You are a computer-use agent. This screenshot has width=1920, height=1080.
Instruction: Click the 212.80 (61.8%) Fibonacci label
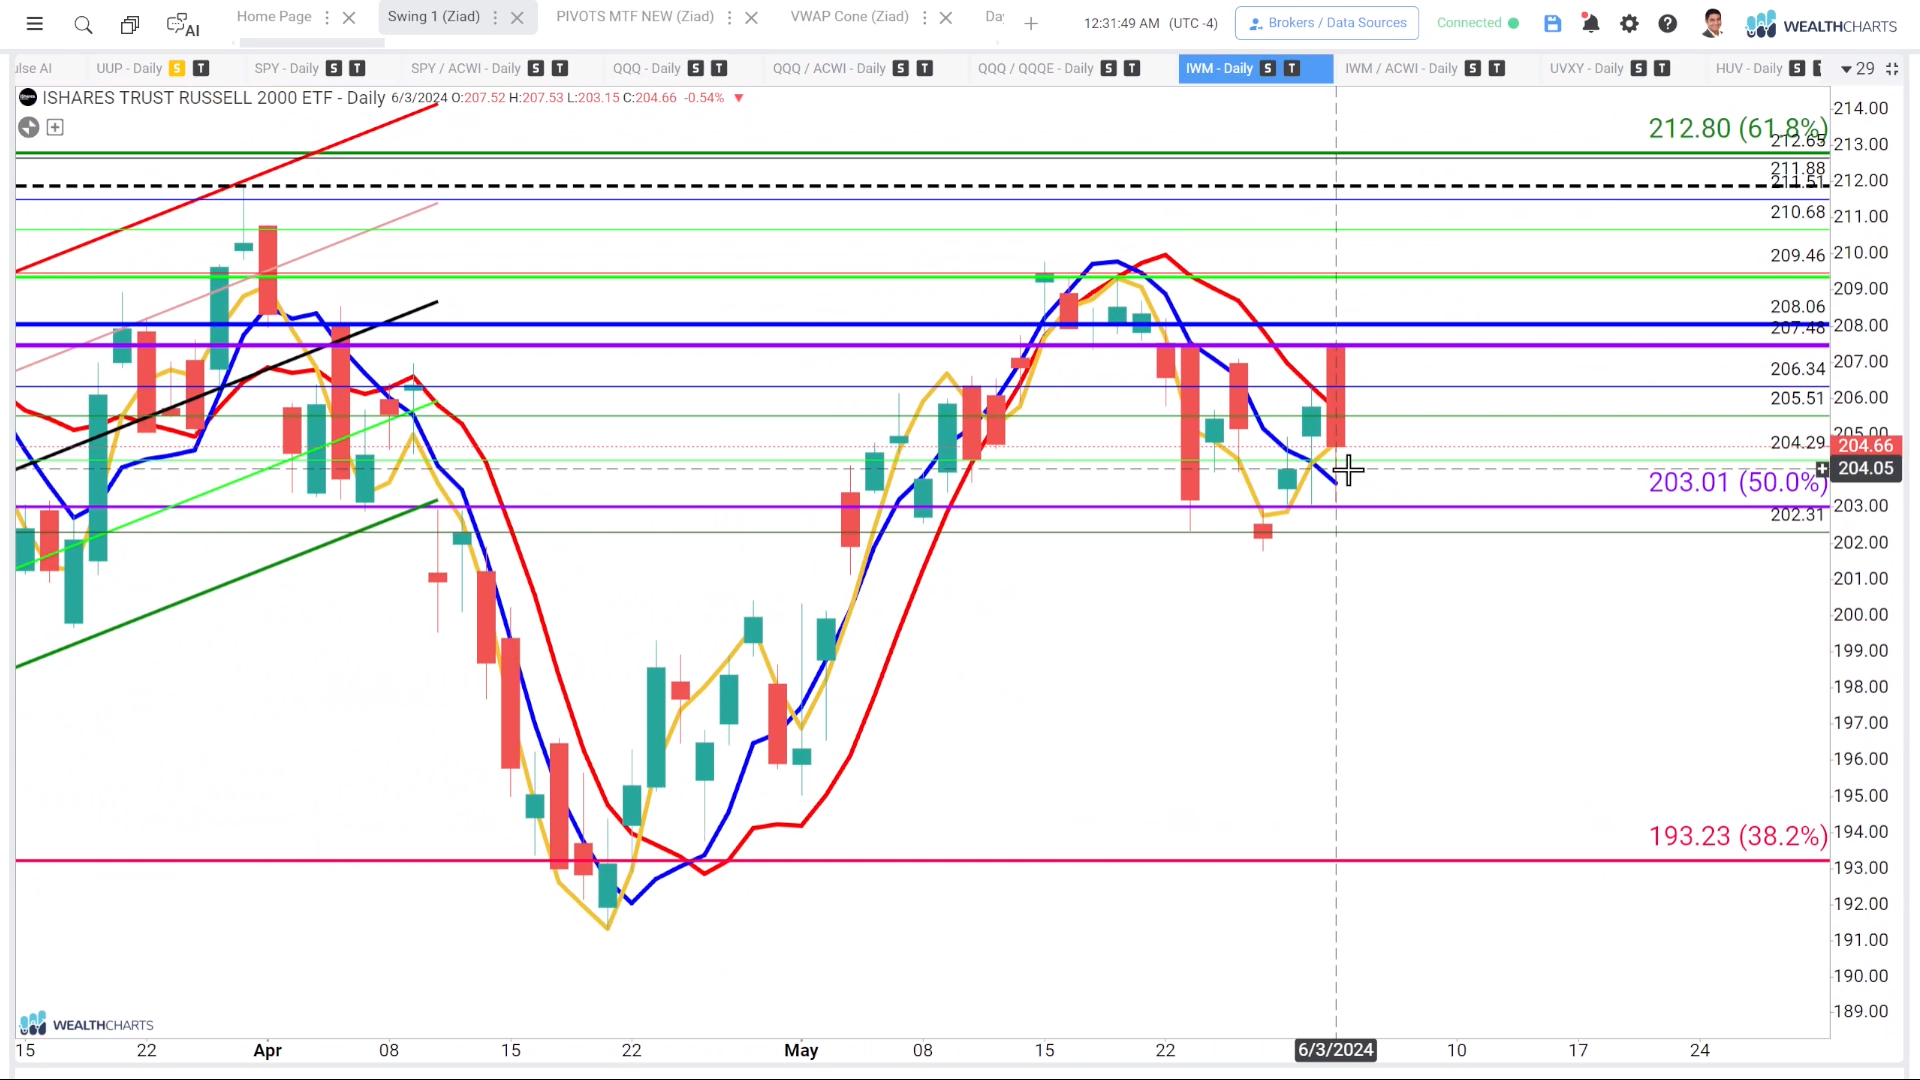pos(1738,128)
